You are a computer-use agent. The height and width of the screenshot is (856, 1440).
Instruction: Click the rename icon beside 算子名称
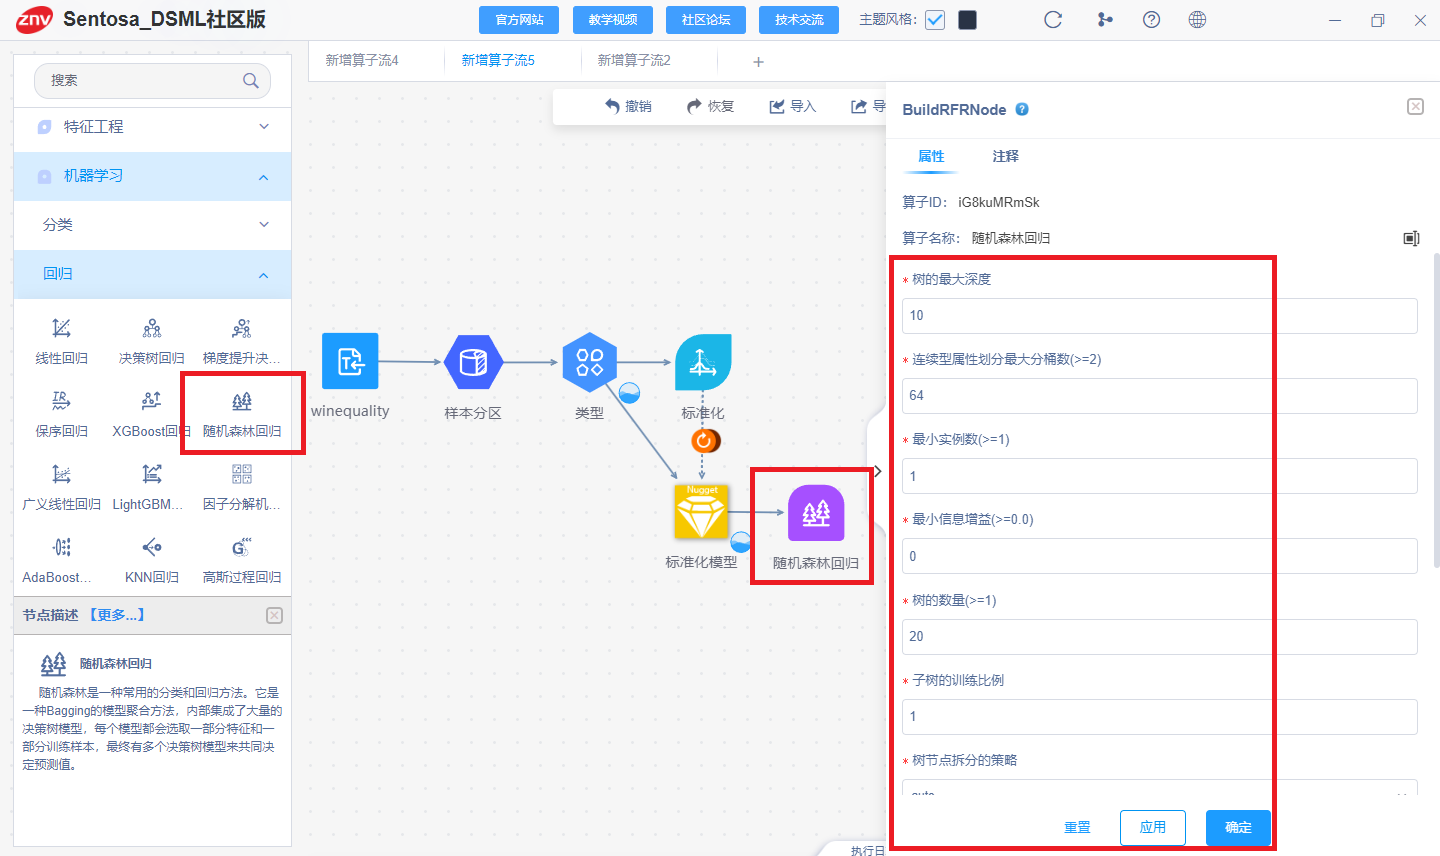(x=1411, y=238)
